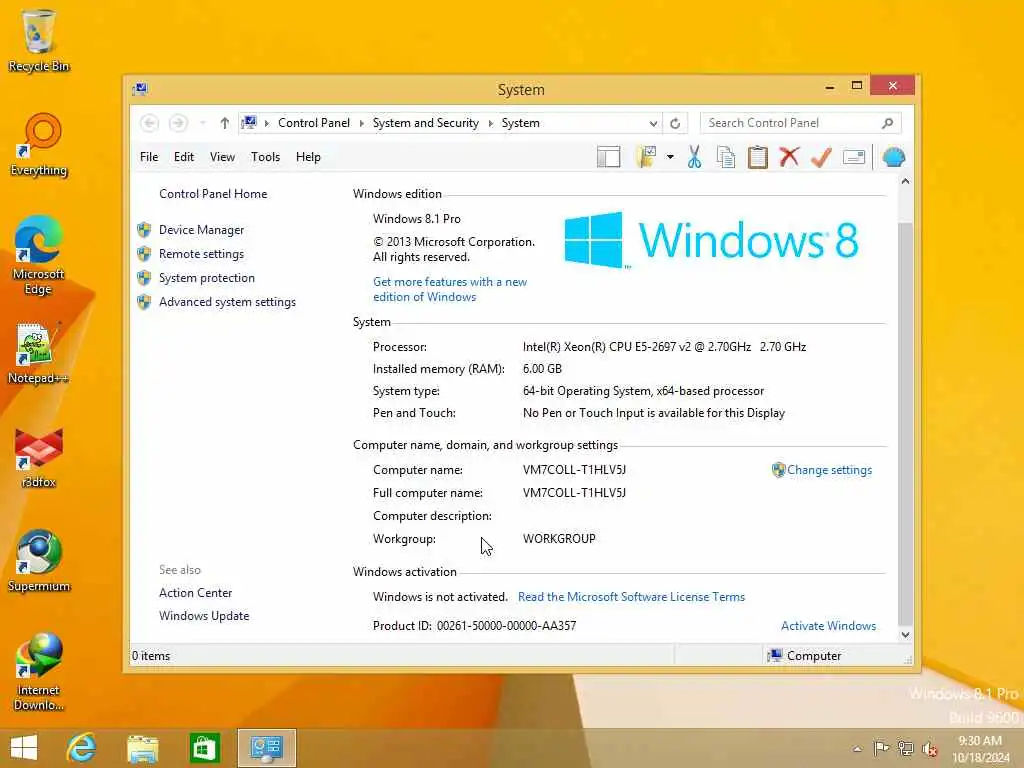1024x768 pixels.
Task: Click the System window title bar icon
Action: pos(140,89)
